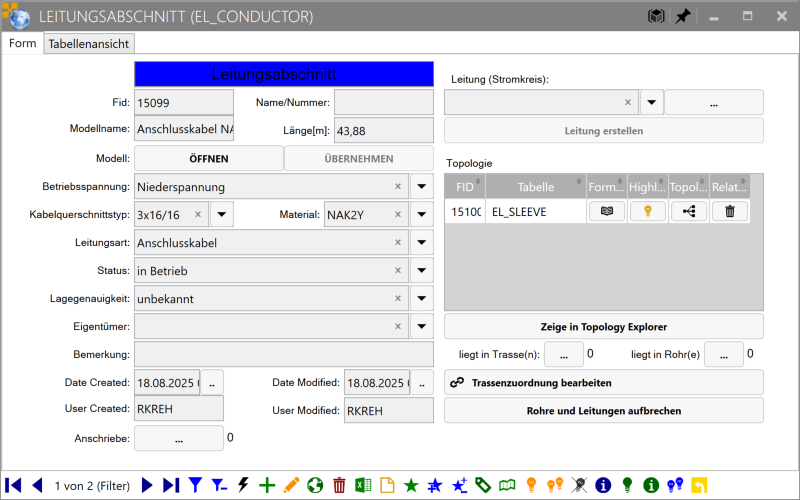The image size is (800, 500).
Task: Click the black lightning bolt icon
Action: (243, 485)
